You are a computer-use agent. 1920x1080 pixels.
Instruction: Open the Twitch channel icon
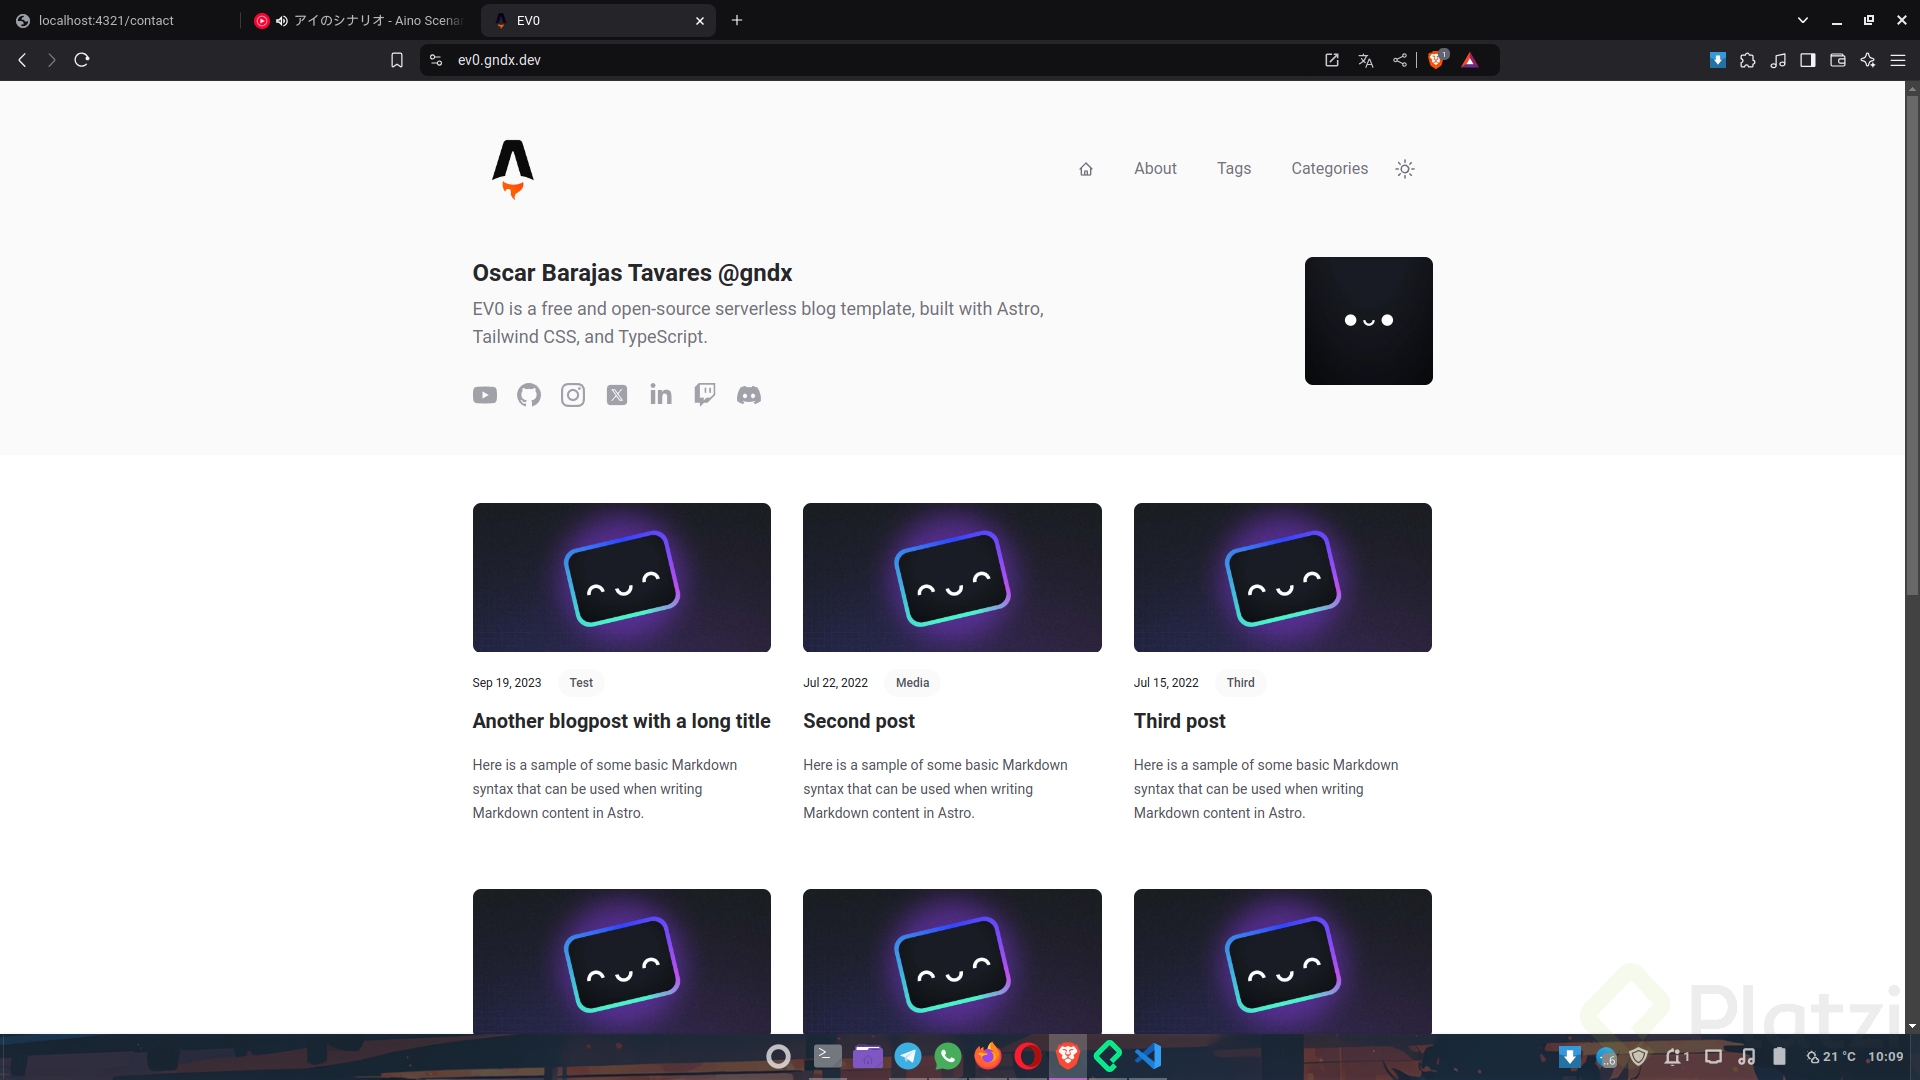705,394
